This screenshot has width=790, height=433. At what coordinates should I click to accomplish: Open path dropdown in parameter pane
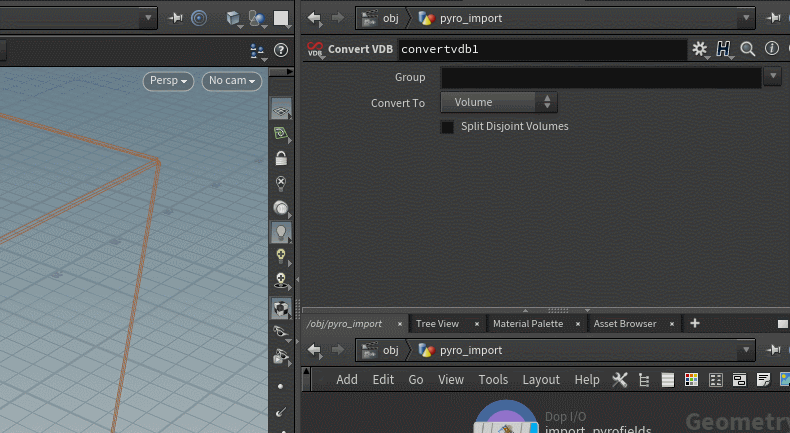coord(746,18)
